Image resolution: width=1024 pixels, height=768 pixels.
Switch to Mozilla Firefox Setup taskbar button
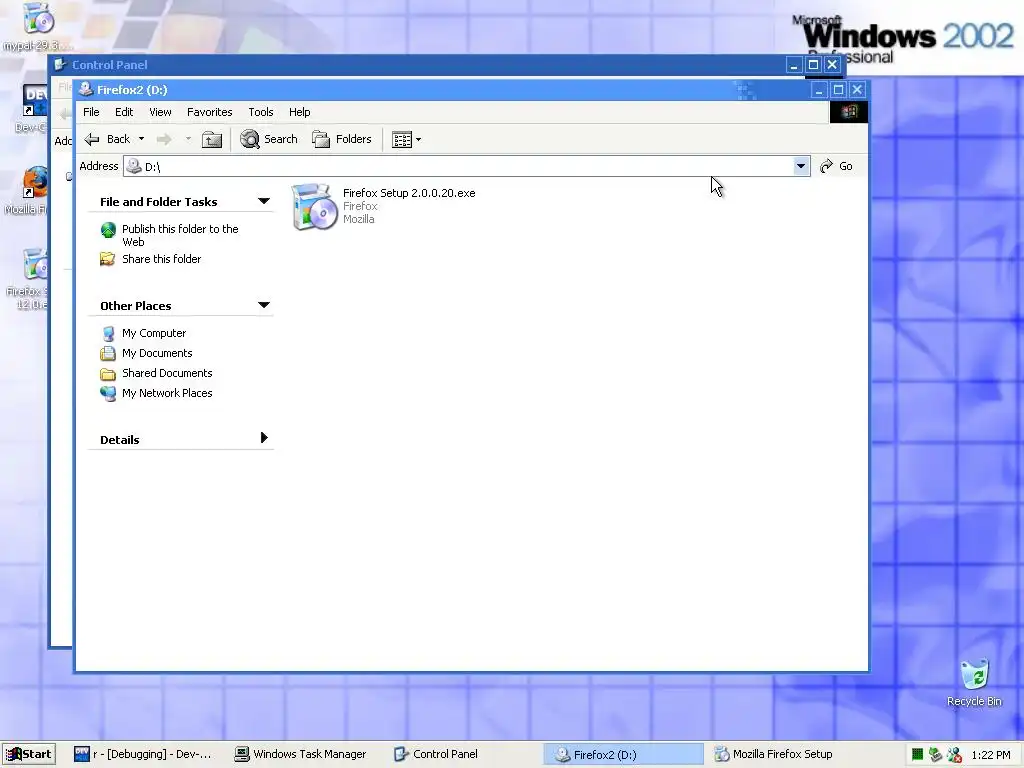[774, 754]
